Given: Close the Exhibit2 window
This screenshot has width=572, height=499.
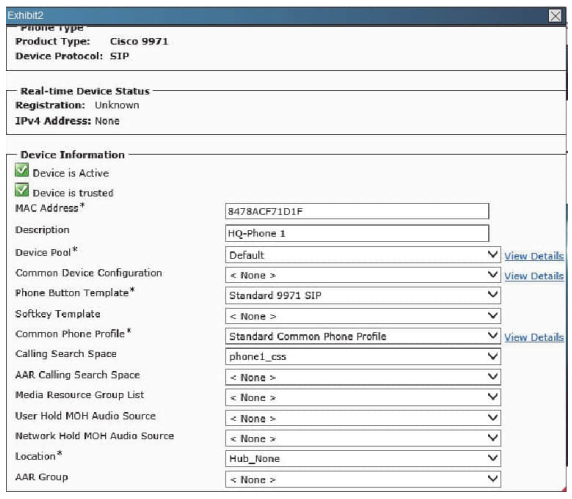Looking at the screenshot, I should point(555,16).
